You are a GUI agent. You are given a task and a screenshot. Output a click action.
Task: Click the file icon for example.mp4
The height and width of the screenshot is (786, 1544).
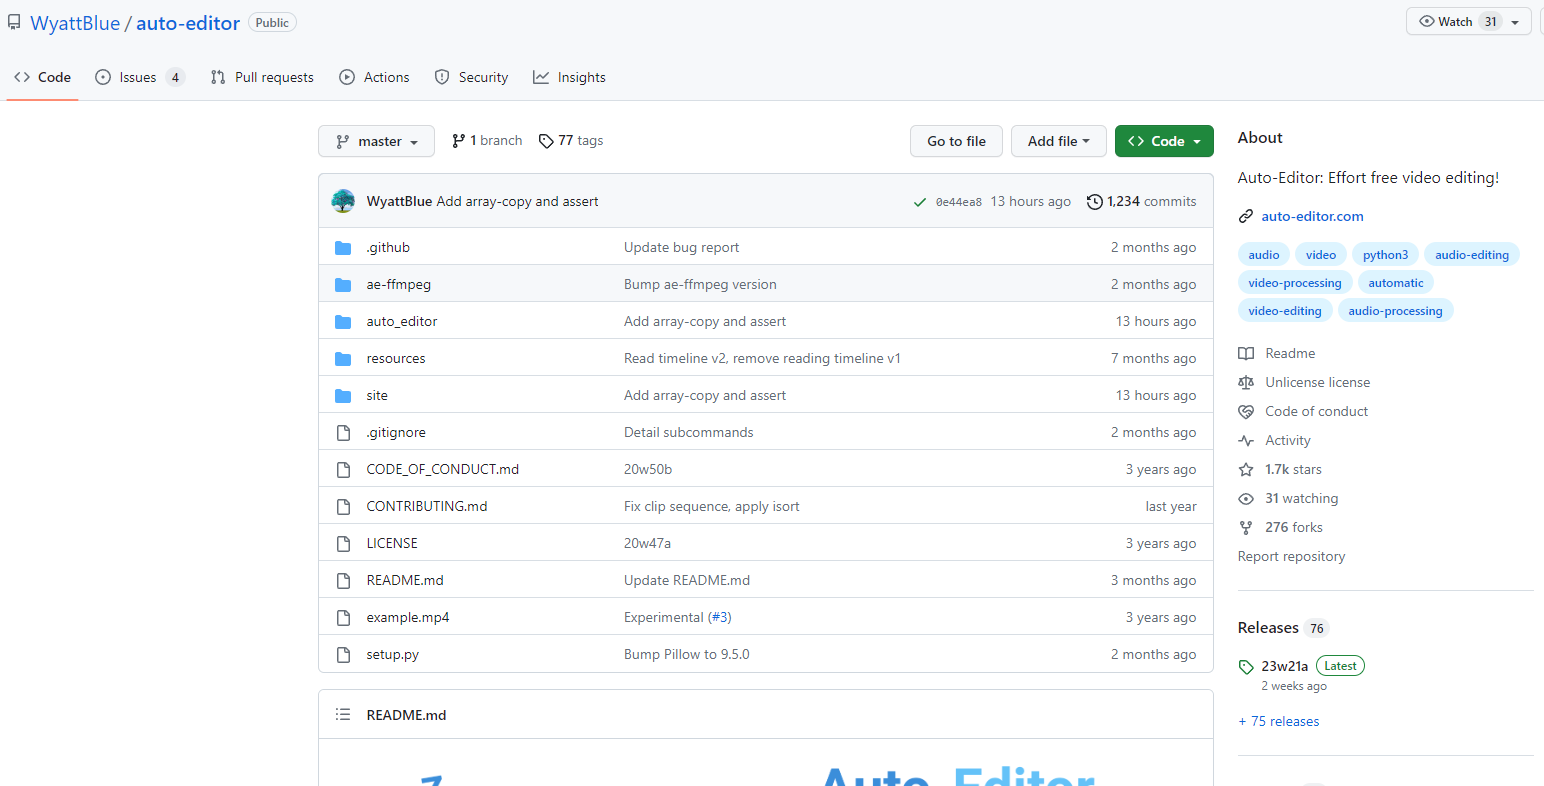(x=343, y=617)
